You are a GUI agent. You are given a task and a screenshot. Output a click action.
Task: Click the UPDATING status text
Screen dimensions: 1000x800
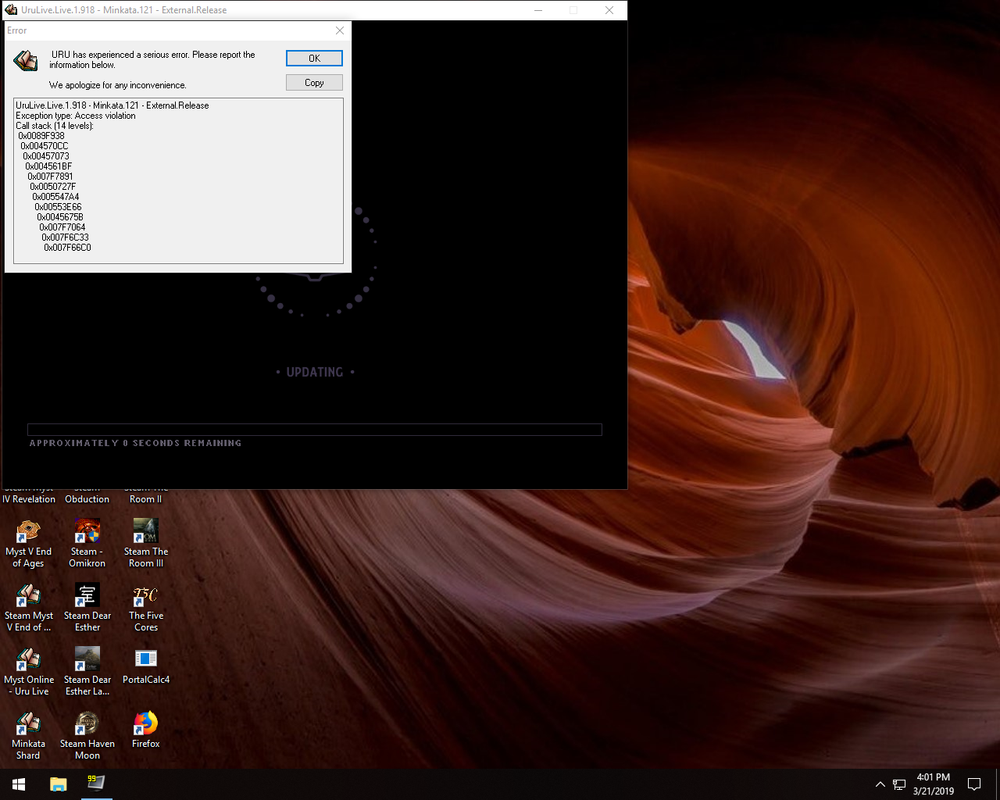click(314, 372)
